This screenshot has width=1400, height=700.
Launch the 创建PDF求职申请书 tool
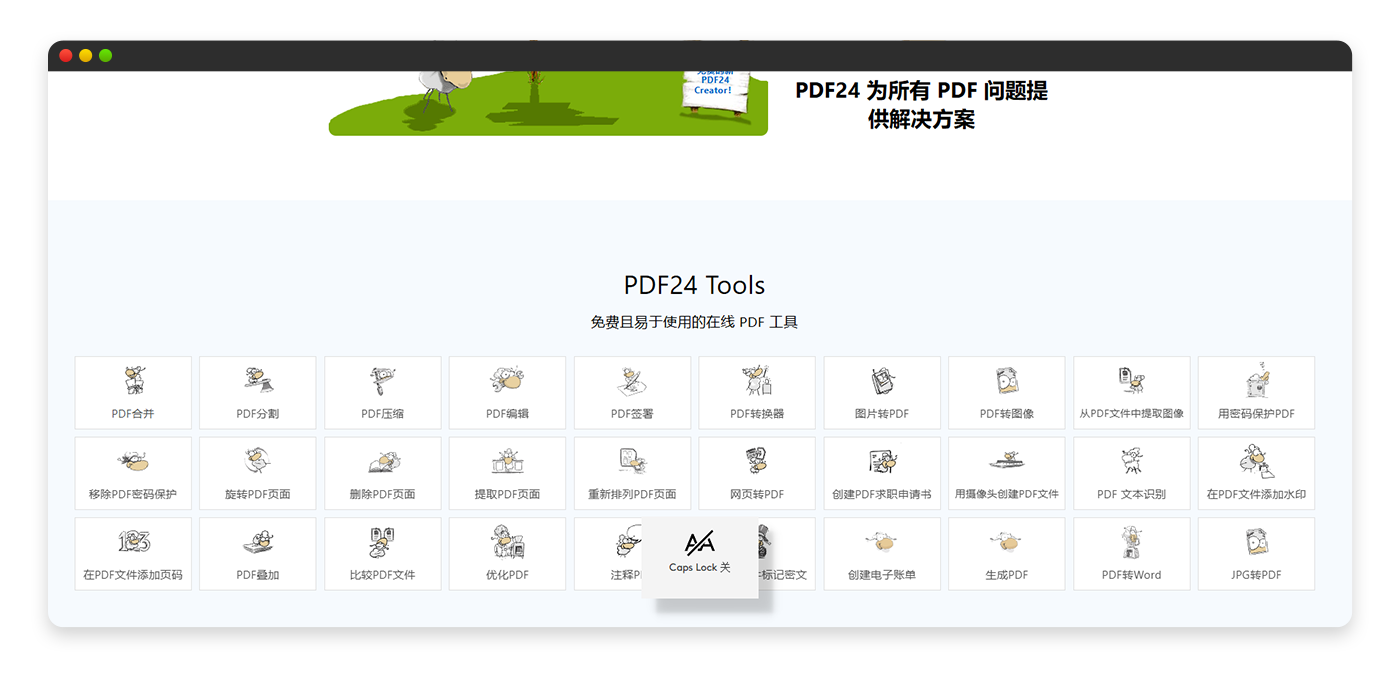[x=882, y=473]
